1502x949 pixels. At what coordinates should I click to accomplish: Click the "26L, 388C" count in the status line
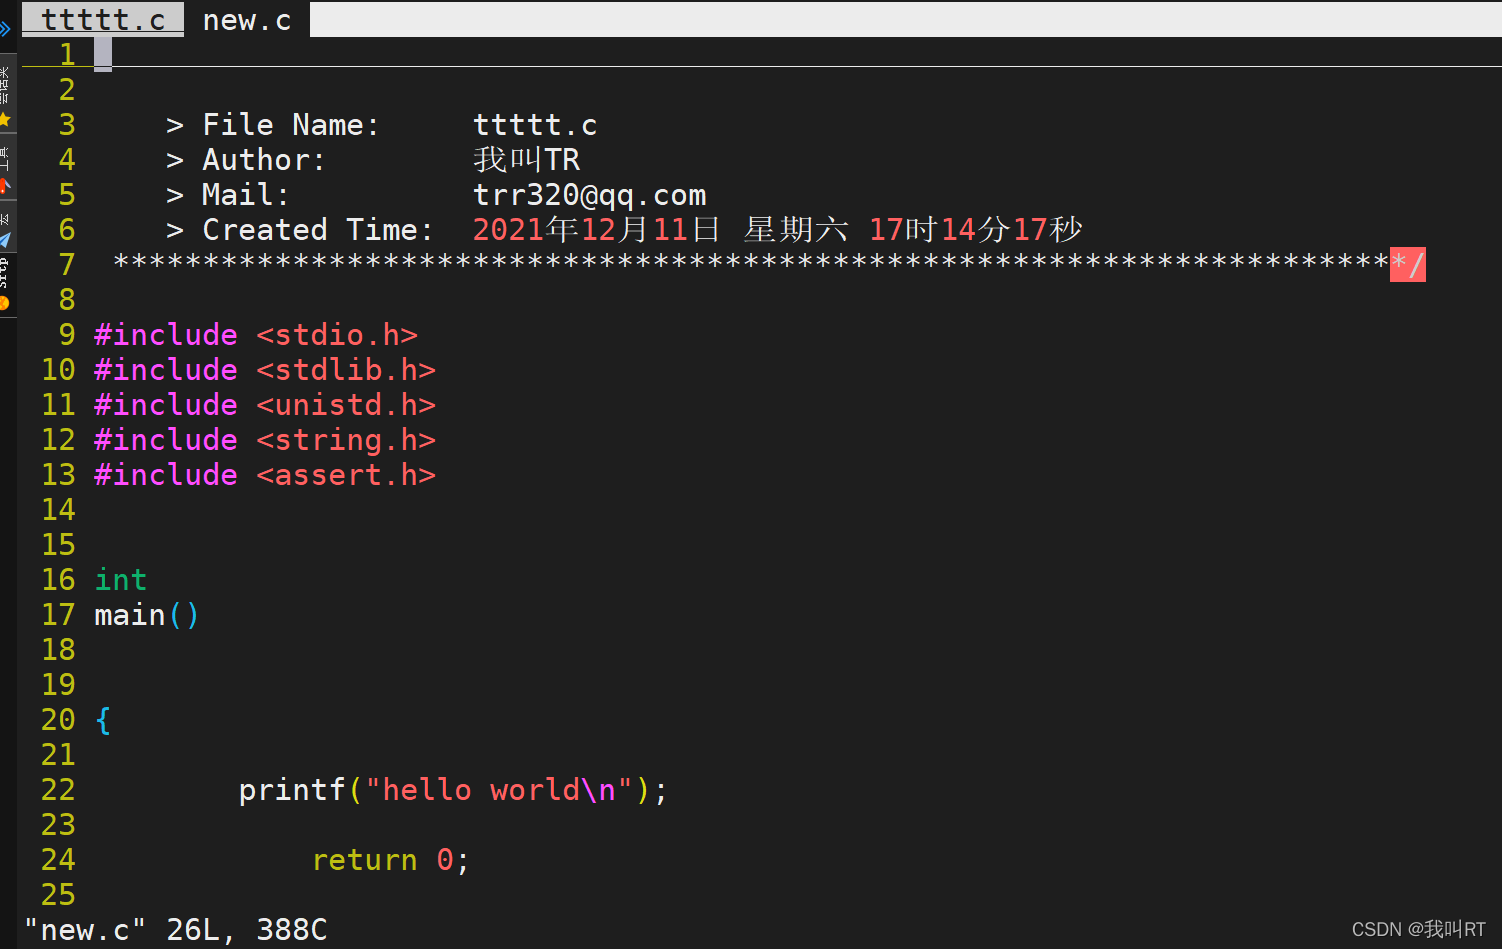point(247,930)
